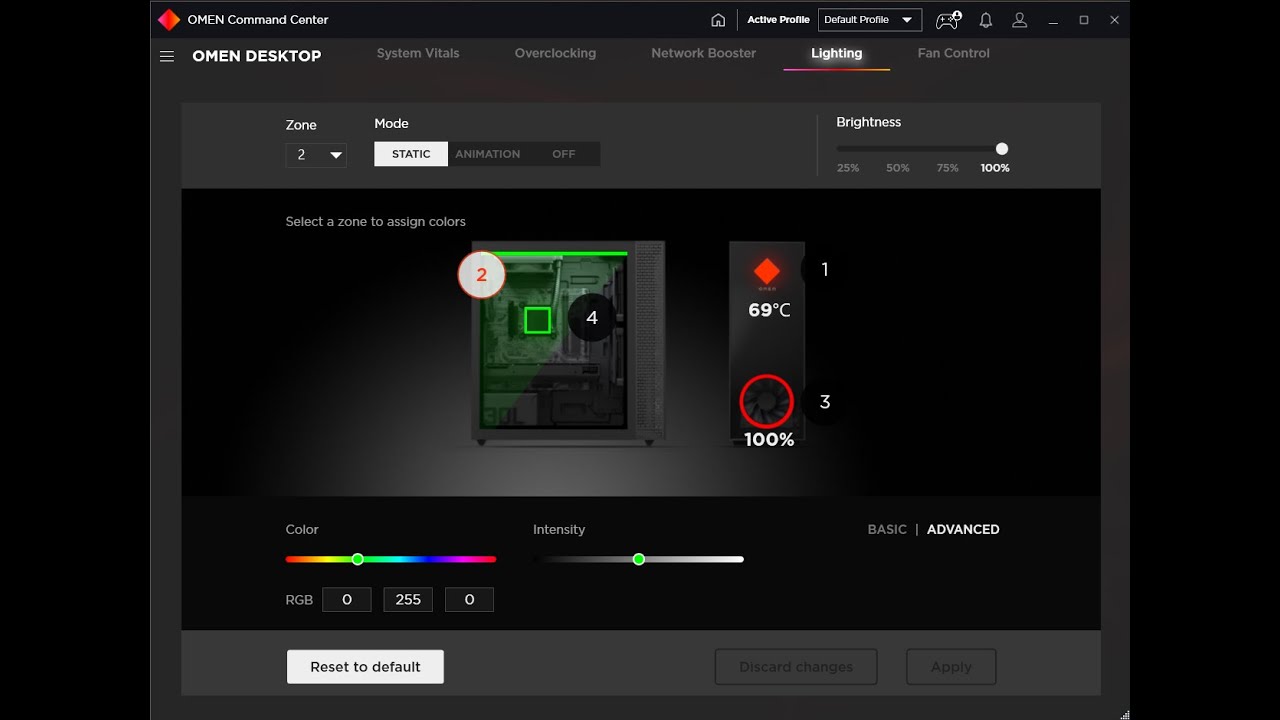Open the Active Profile dropdown

(869, 20)
